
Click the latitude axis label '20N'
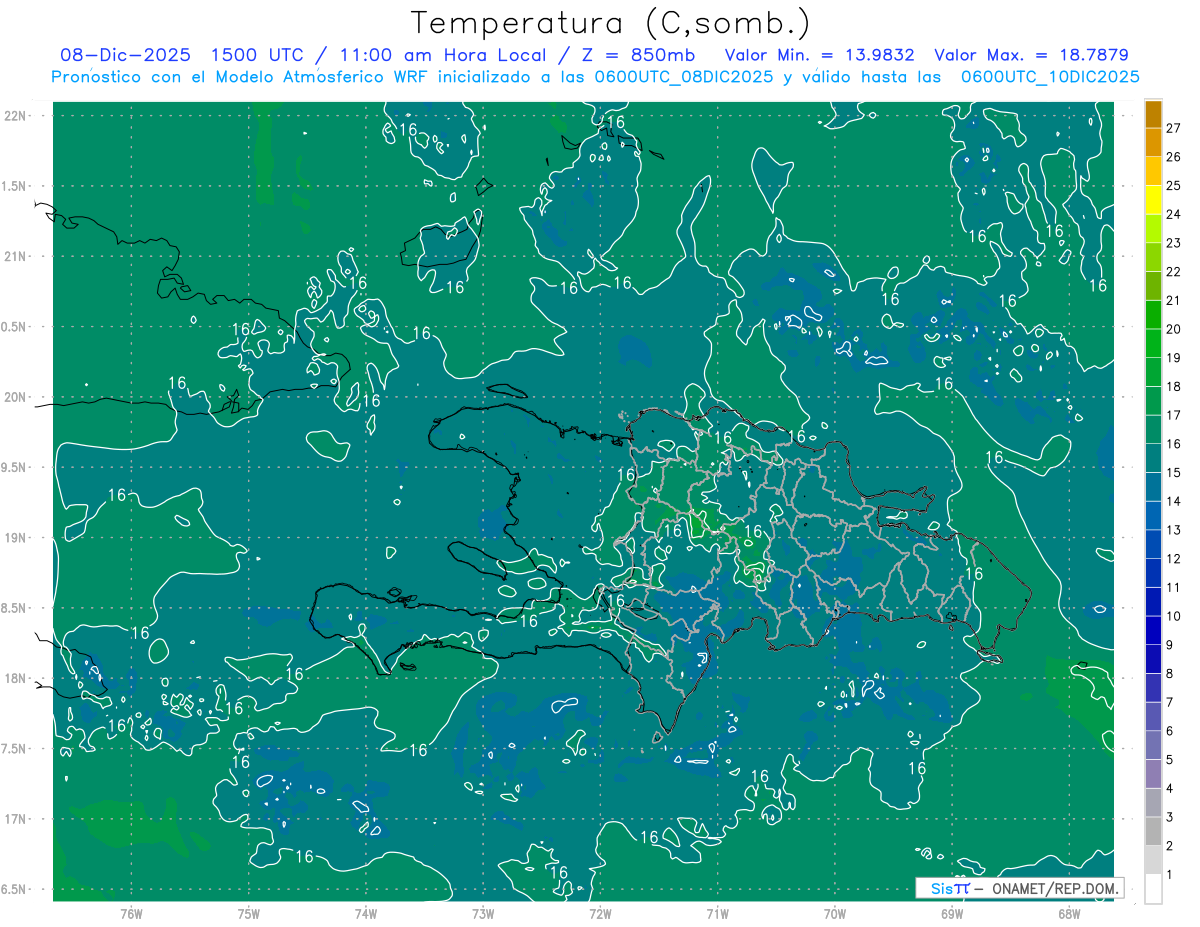(x=15, y=397)
